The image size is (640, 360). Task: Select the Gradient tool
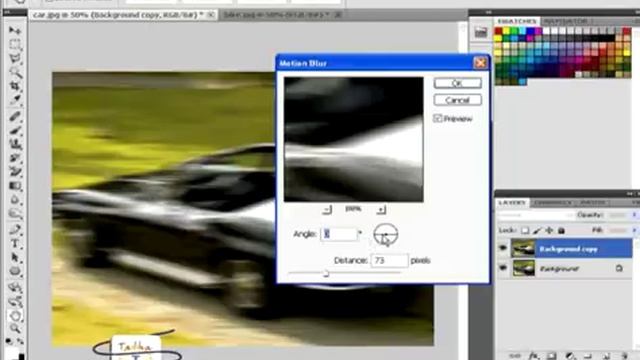tap(15, 186)
